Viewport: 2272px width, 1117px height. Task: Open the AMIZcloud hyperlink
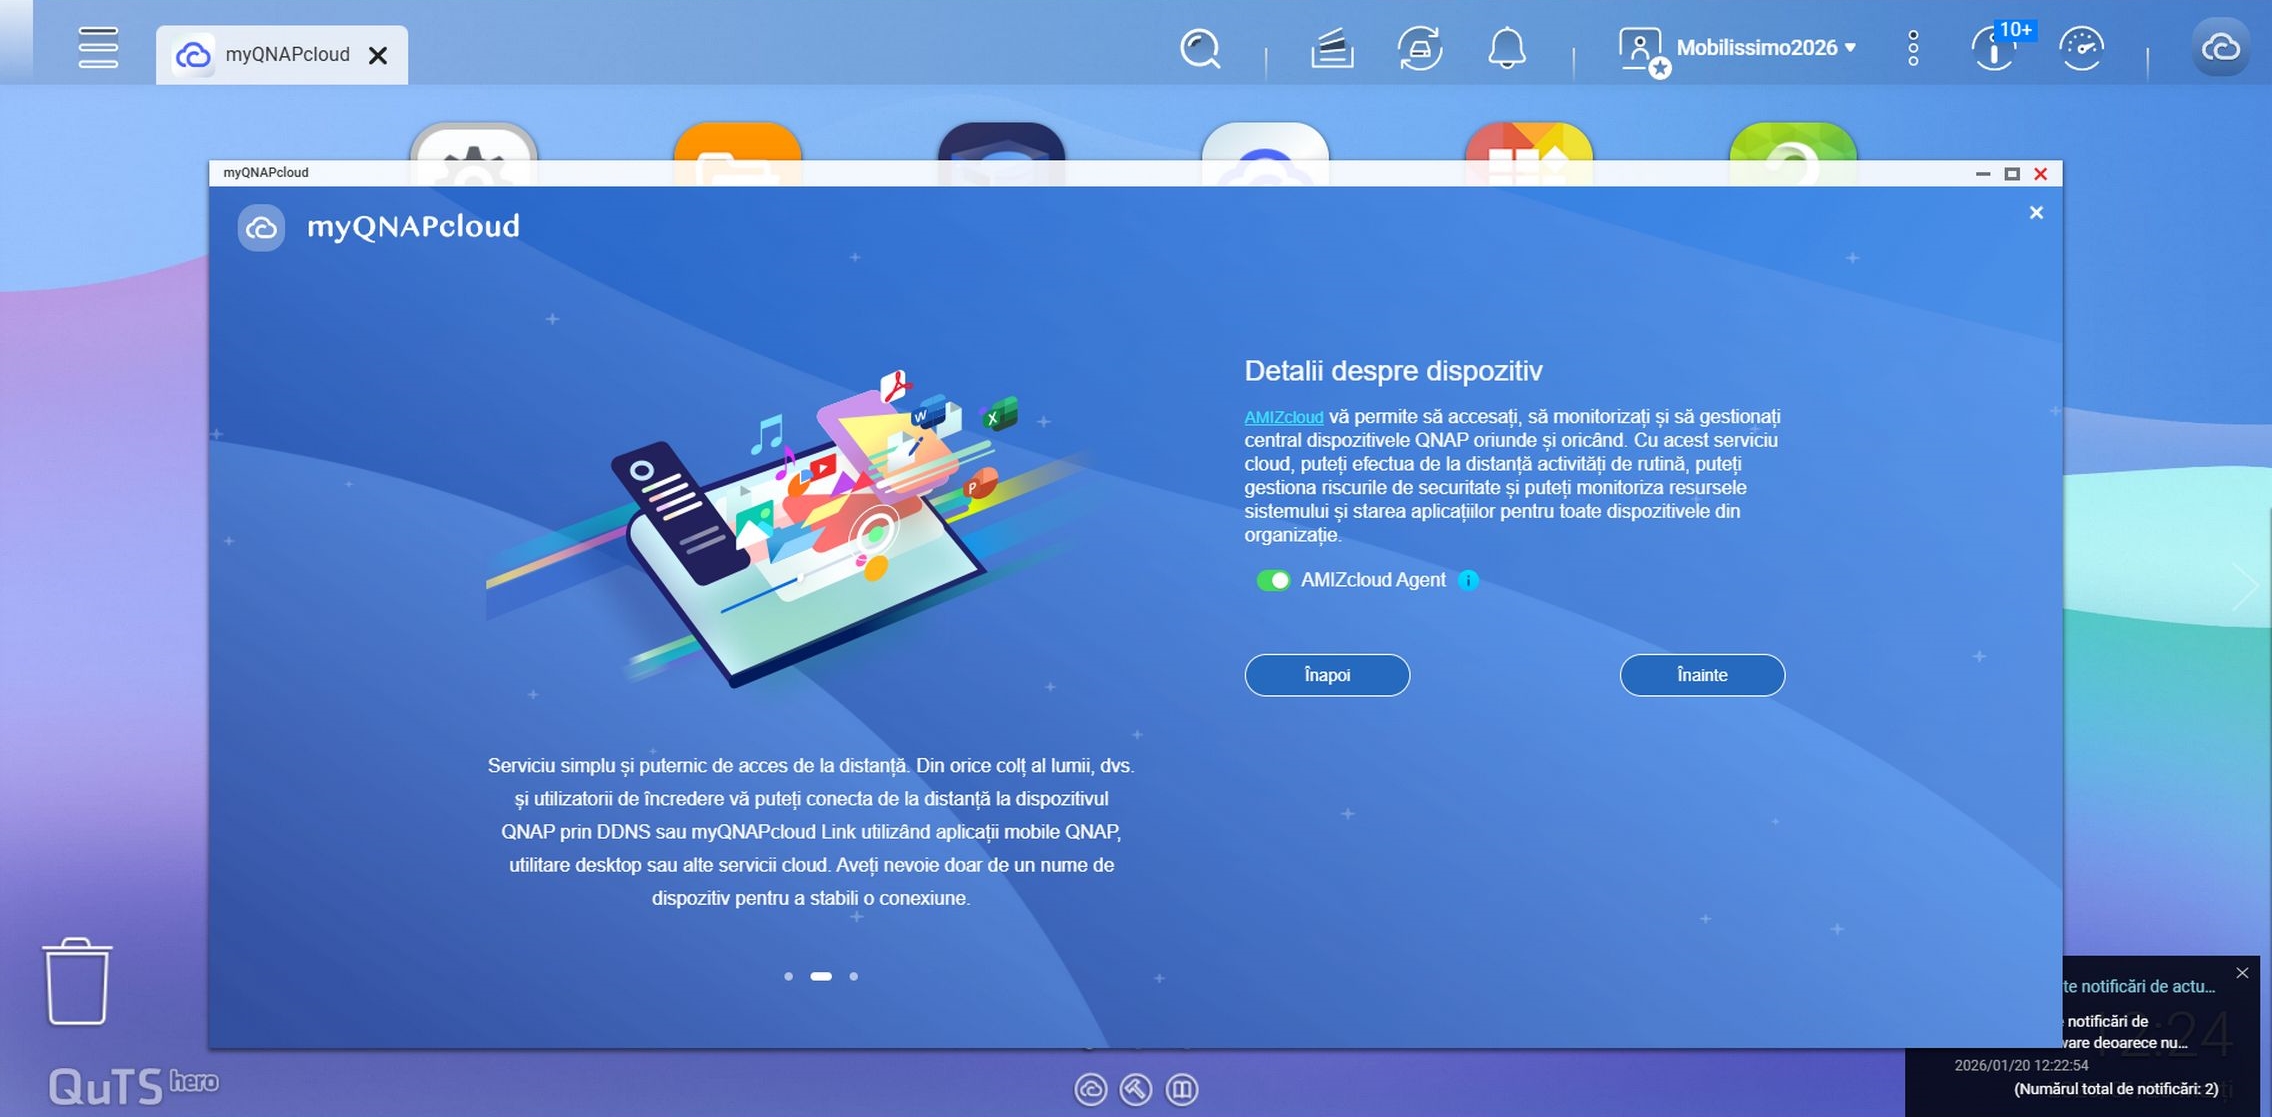click(1283, 417)
